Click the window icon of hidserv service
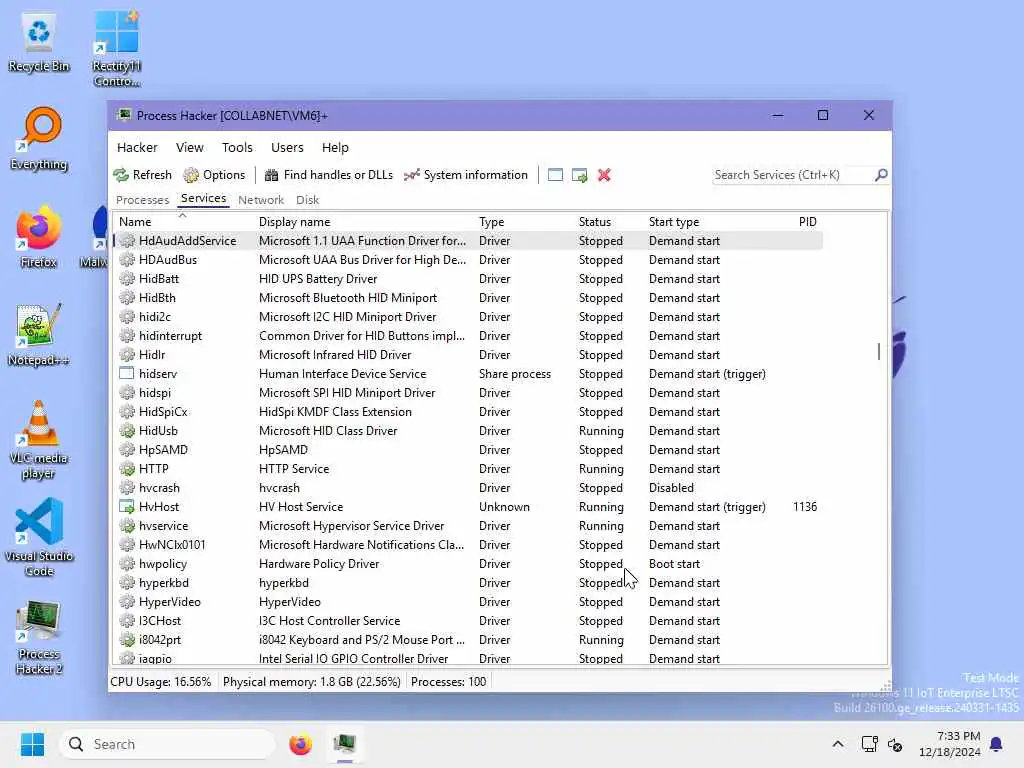The image size is (1024, 768). coord(127,374)
